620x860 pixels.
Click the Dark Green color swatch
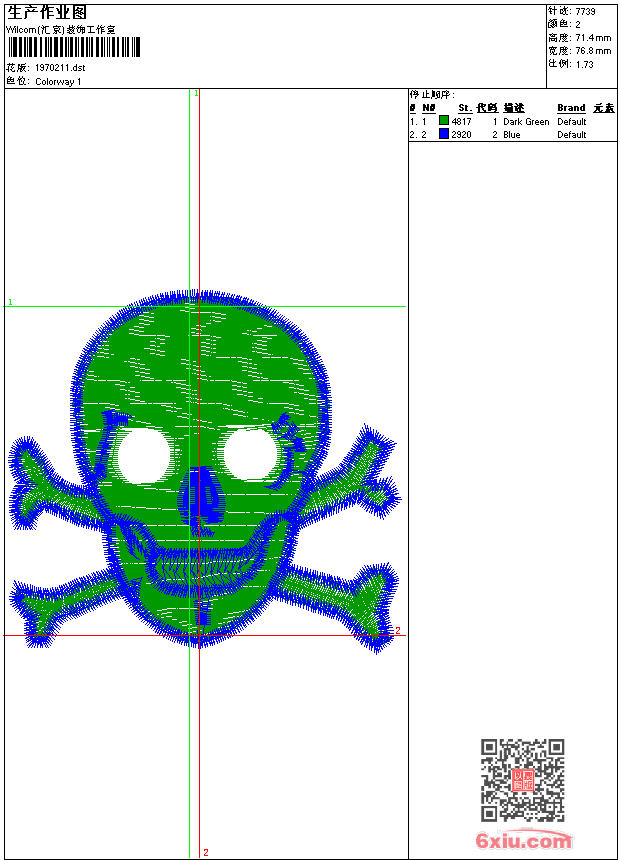(444, 121)
